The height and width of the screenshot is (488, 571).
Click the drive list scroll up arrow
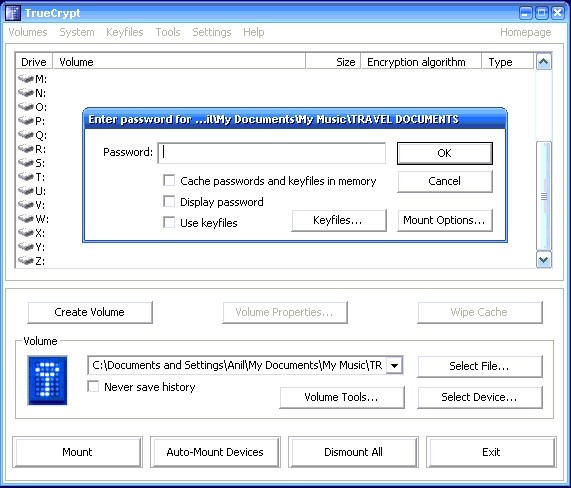coord(544,62)
